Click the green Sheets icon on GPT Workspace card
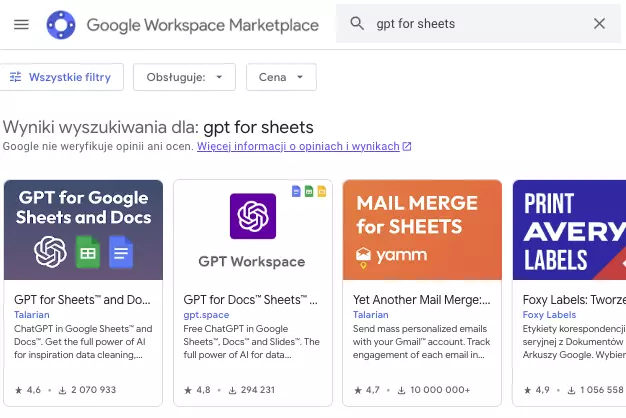 [x=309, y=191]
